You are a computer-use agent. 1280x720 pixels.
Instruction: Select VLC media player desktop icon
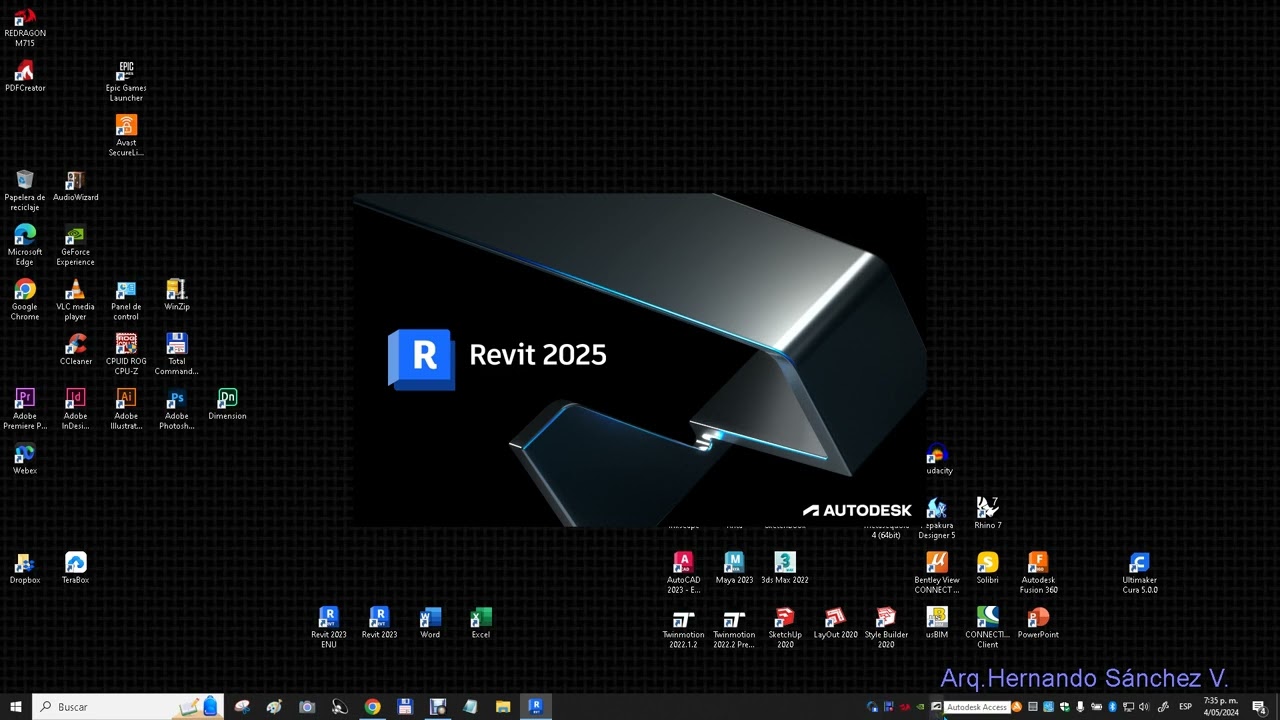[x=75, y=300]
